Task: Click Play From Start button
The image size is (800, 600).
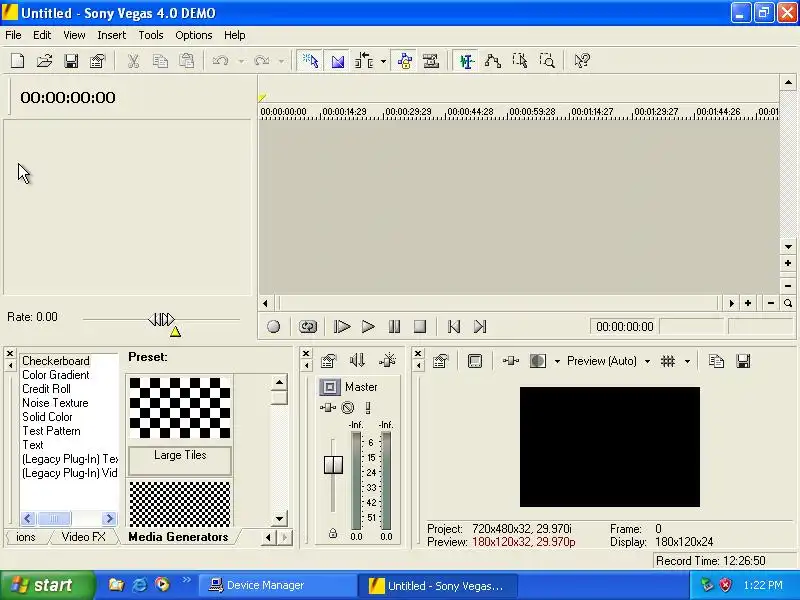Action: pyautogui.click(x=341, y=327)
